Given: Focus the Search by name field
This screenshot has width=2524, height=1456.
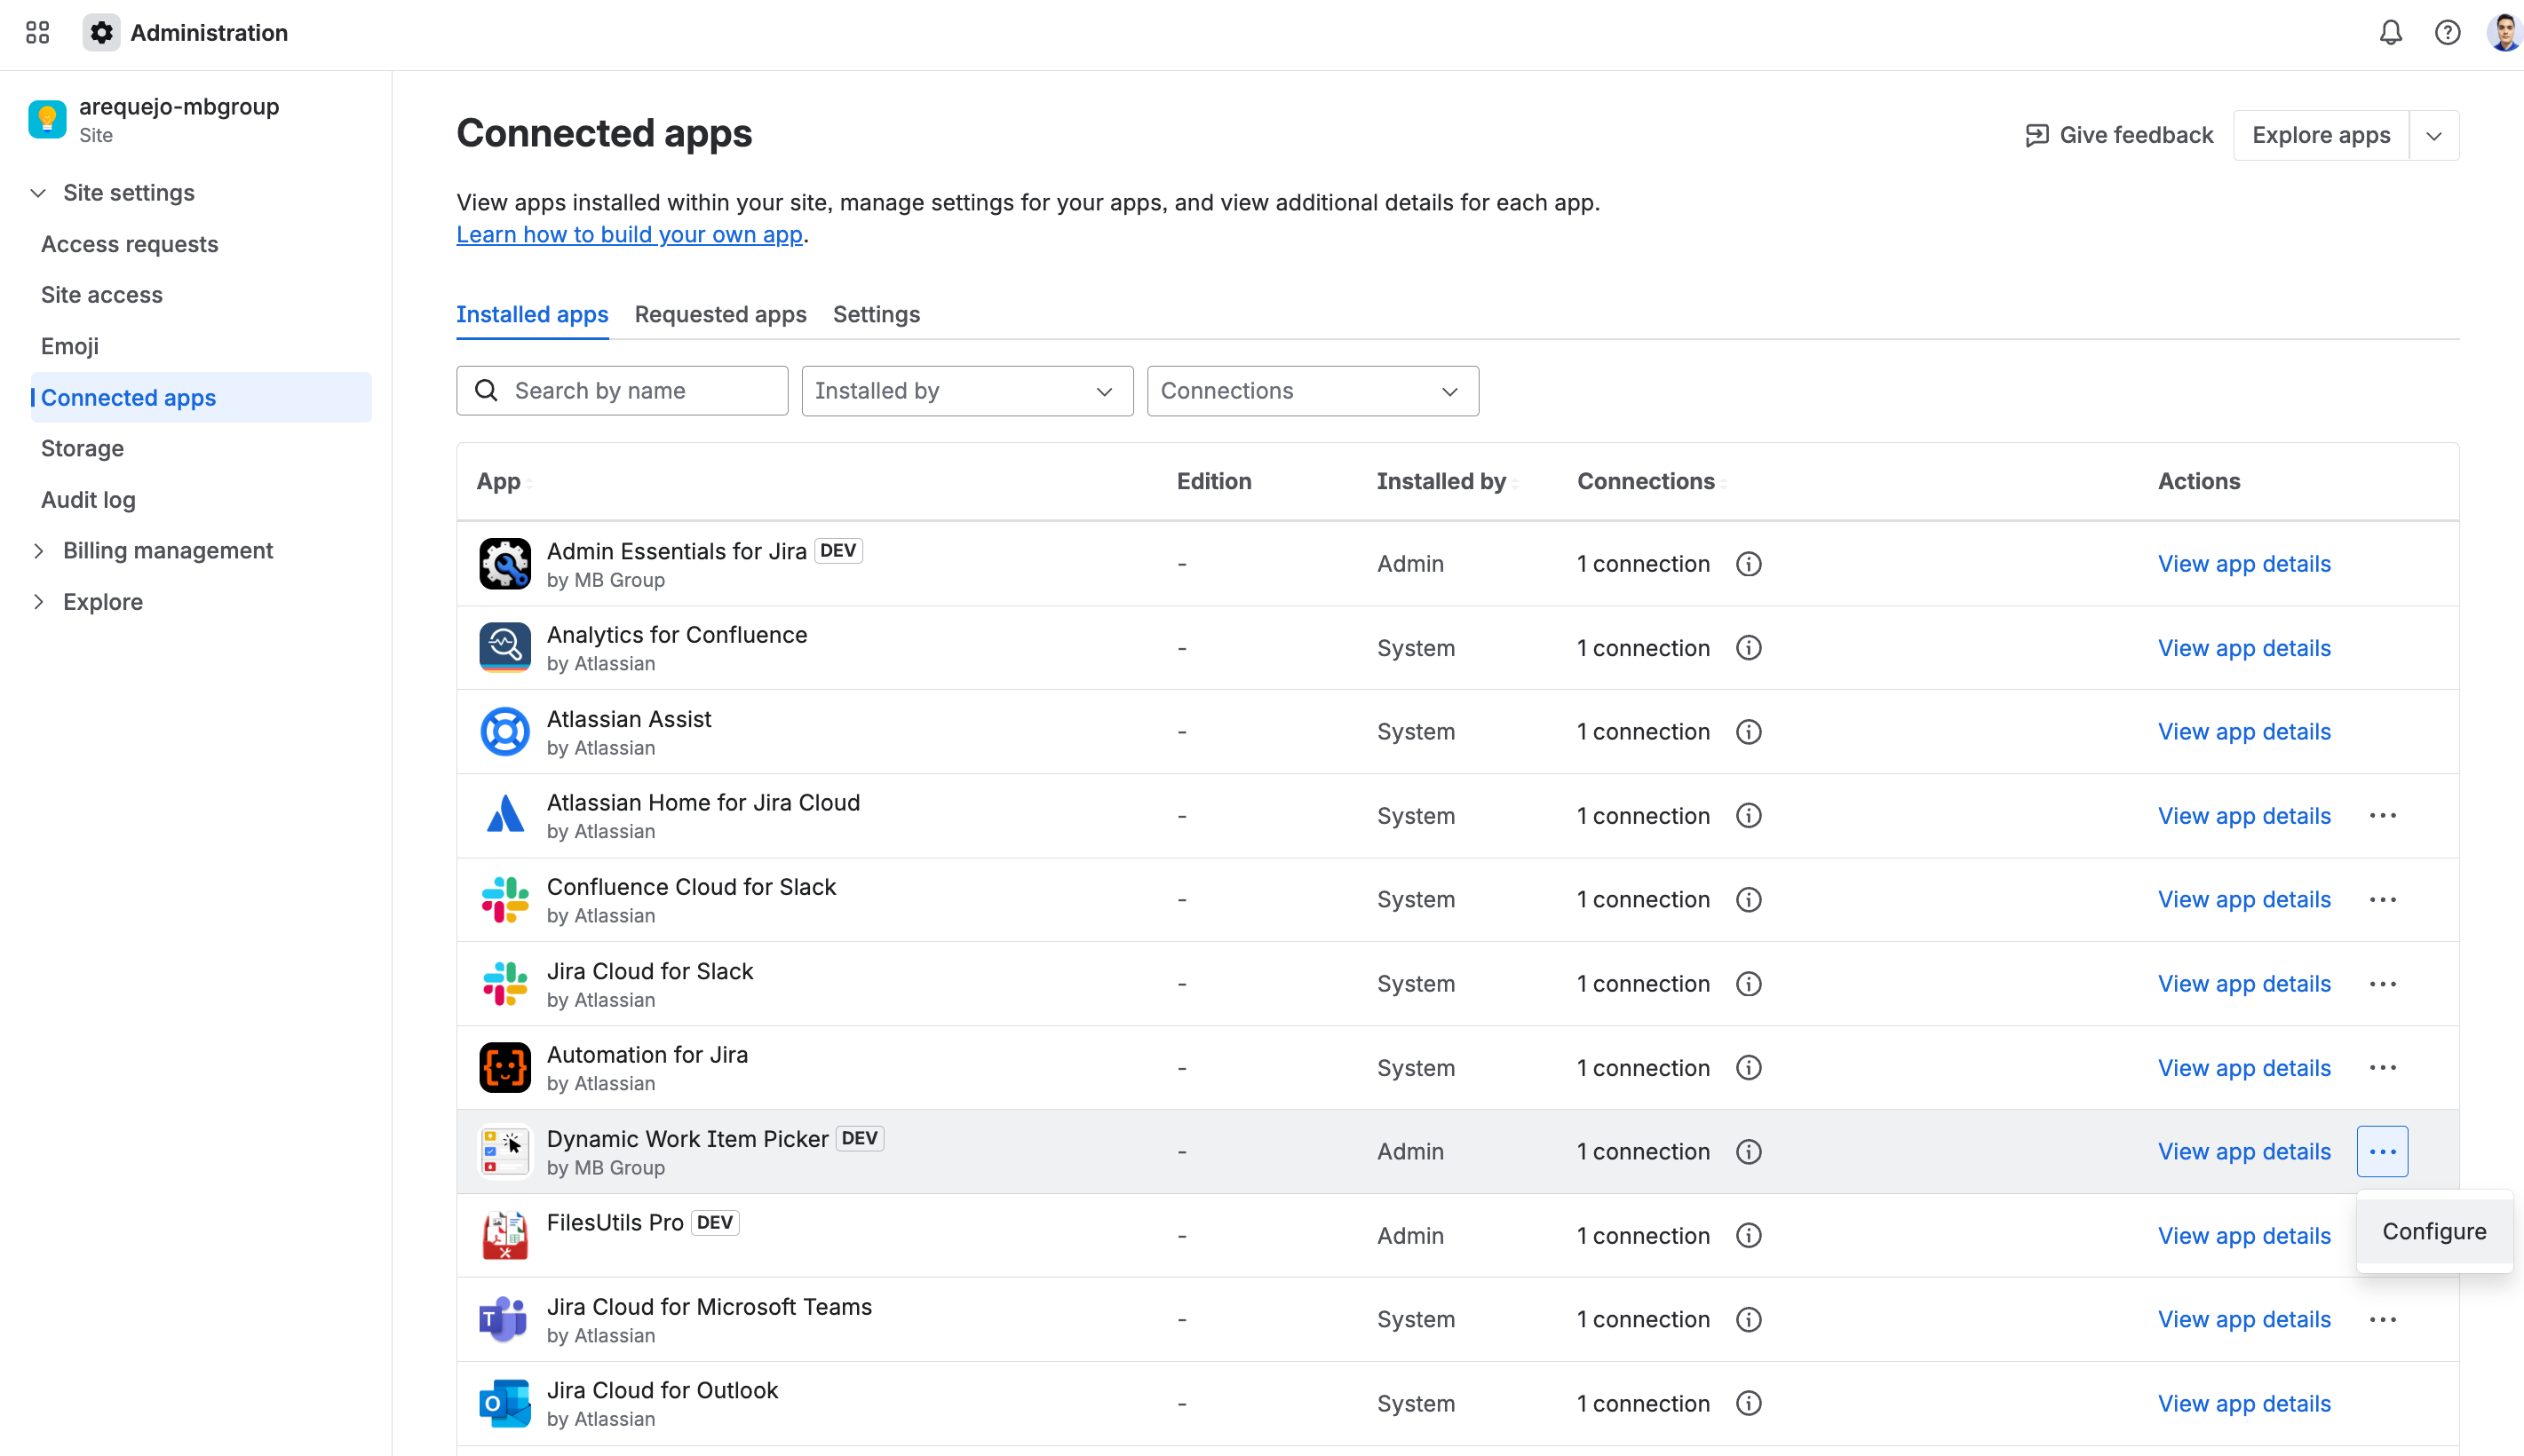Looking at the screenshot, I should pos(622,391).
